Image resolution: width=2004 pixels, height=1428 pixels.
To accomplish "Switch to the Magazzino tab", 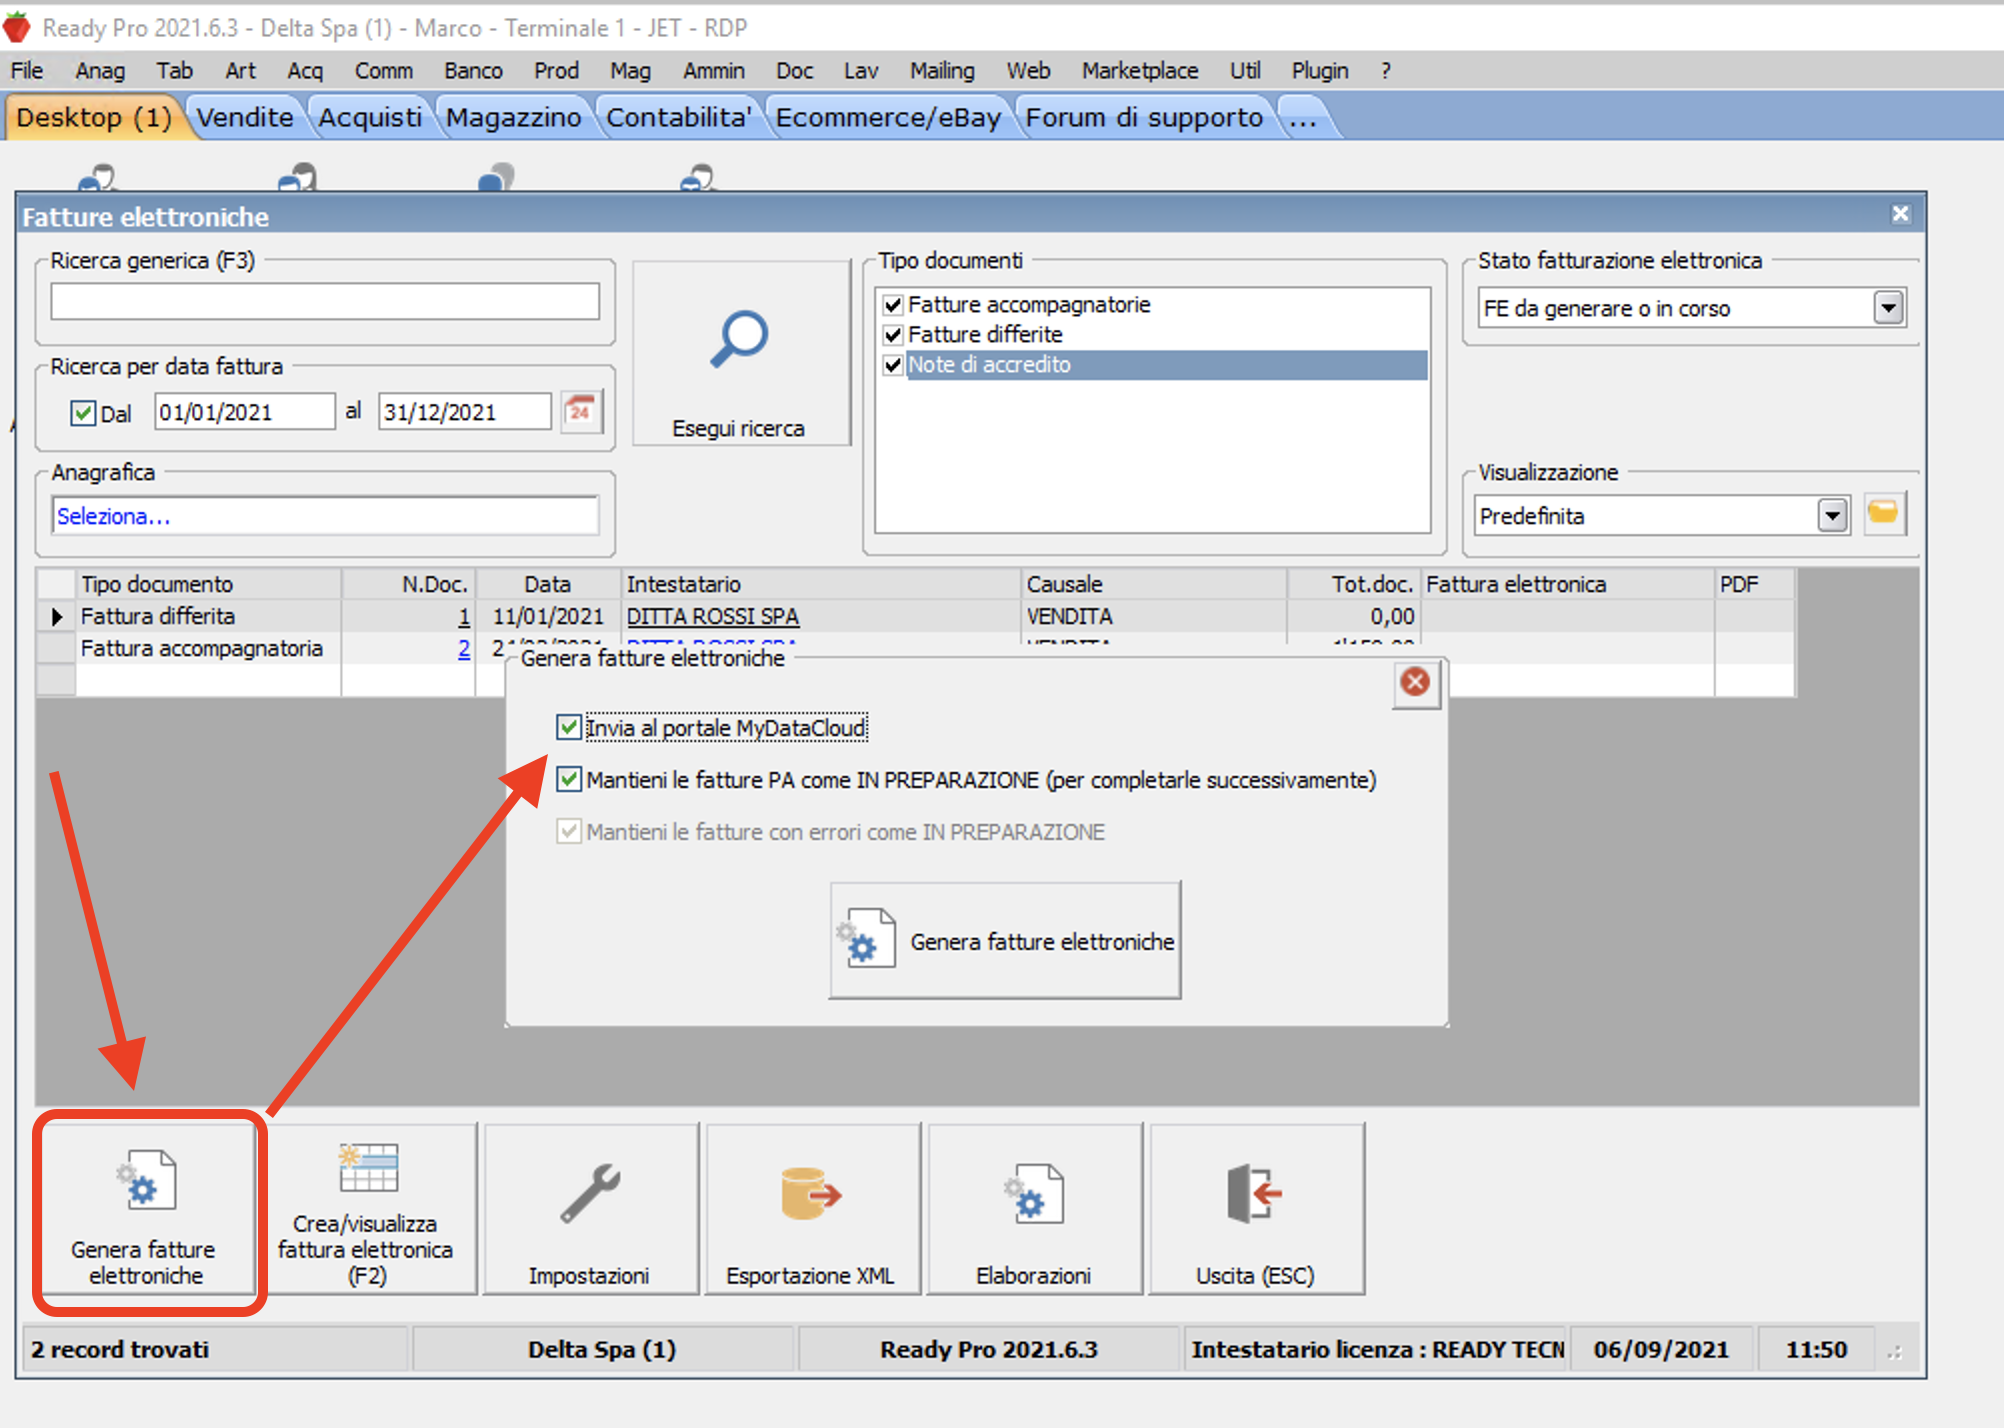I will [x=513, y=117].
